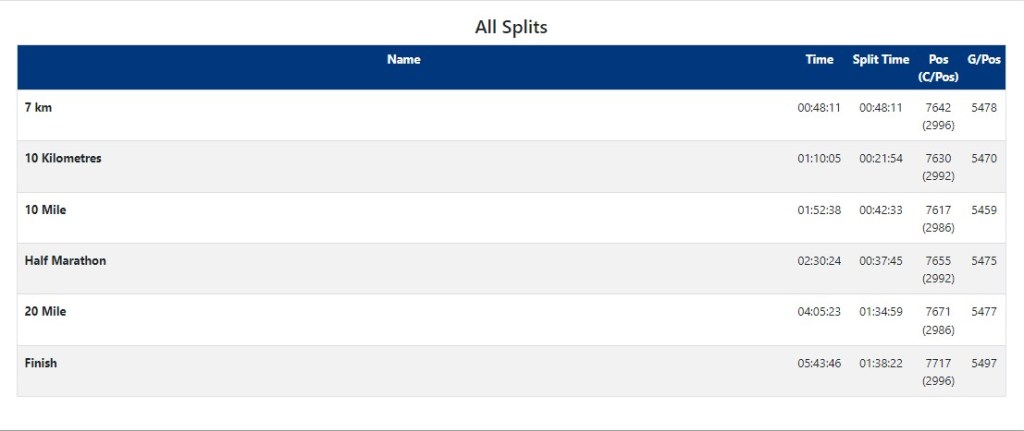Select the G/Pos column header
Screen dimensions: 1024x431
point(984,60)
